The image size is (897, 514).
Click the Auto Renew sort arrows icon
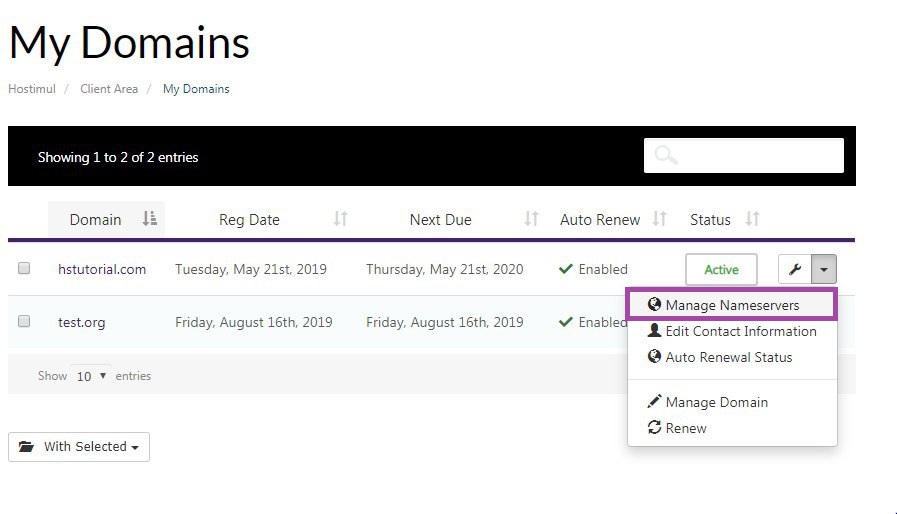[659, 219]
